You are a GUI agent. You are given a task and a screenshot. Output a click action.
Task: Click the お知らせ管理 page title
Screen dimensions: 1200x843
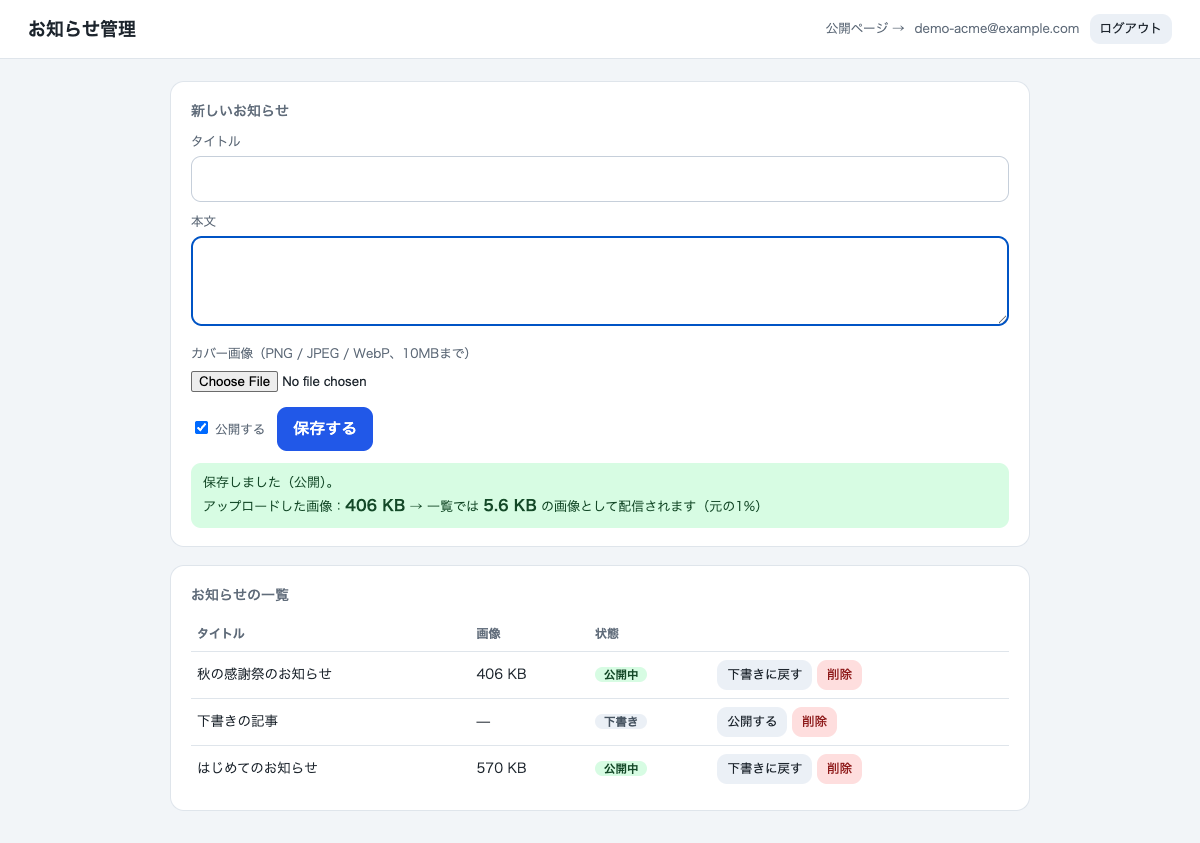(x=82, y=29)
